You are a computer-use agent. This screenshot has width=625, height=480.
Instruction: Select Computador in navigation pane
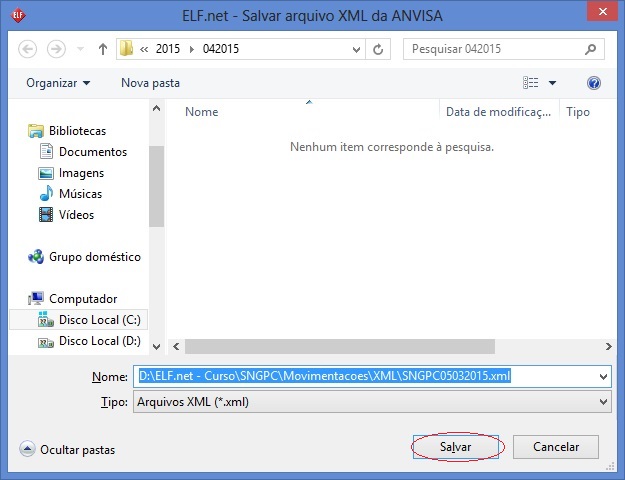(x=83, y=299)
